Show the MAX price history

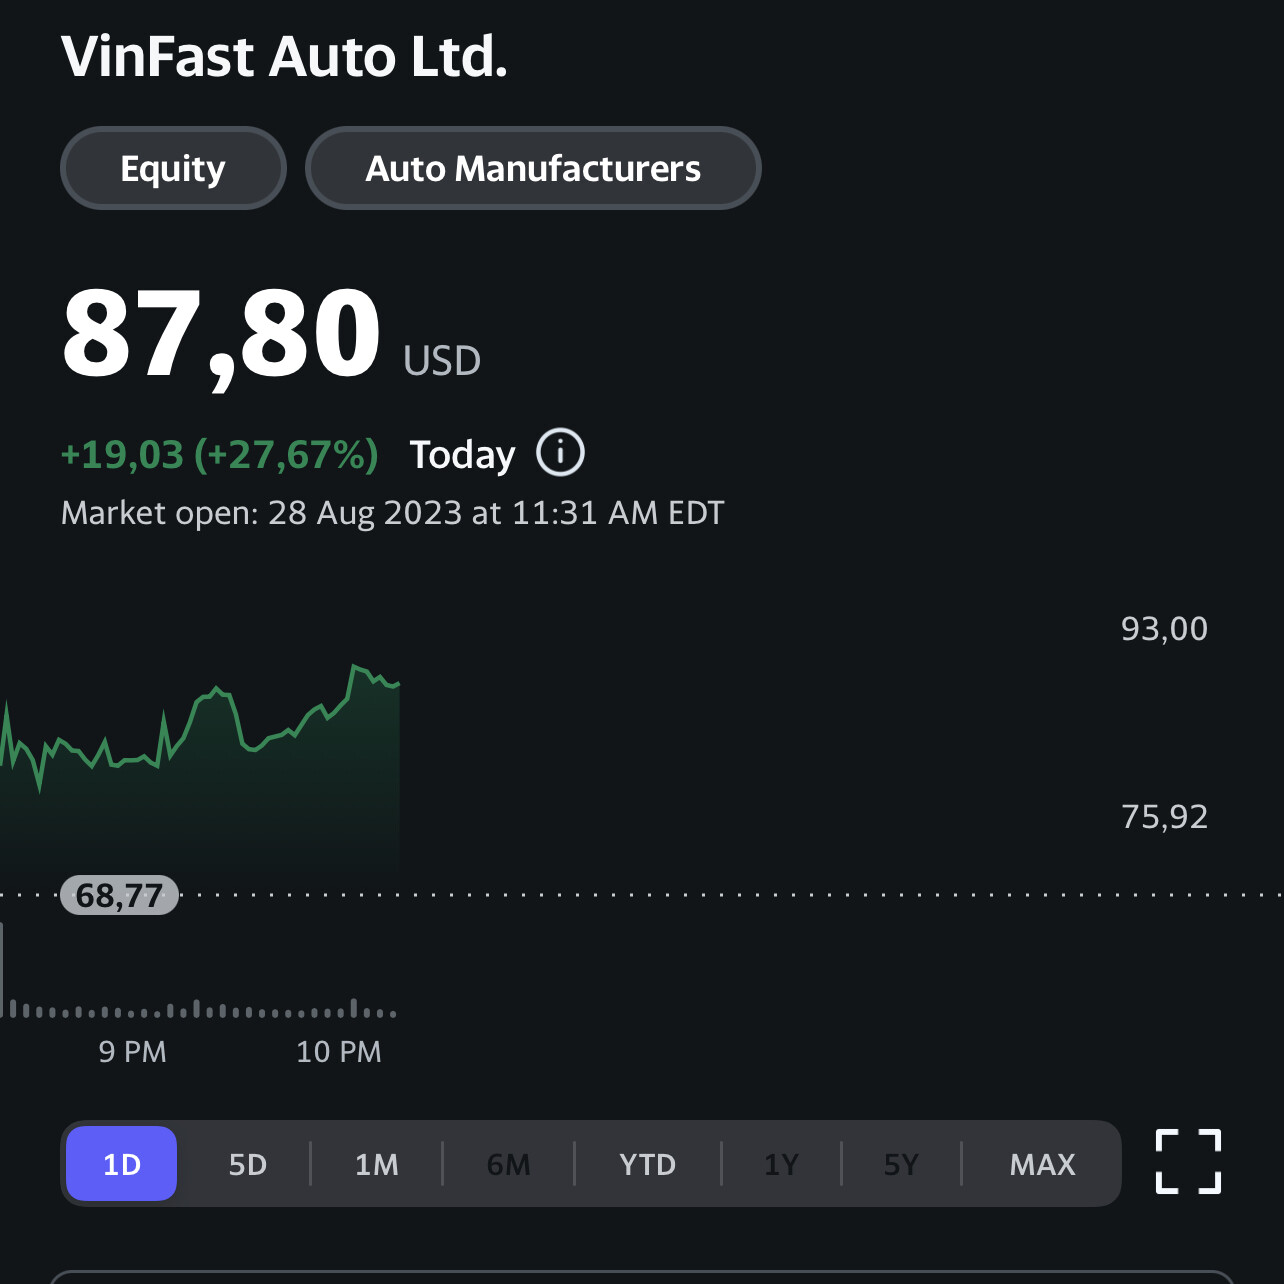[1042, 1164]
